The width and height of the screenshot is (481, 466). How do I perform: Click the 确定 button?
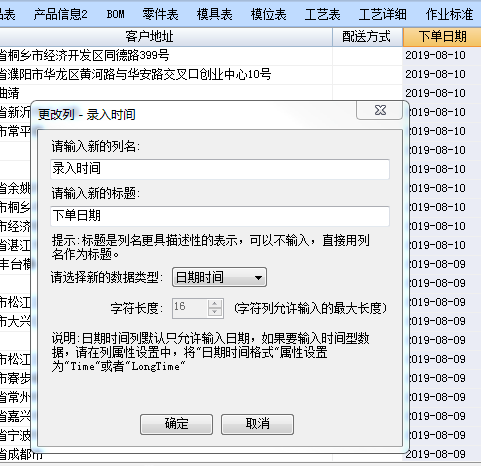click(176, 424)
